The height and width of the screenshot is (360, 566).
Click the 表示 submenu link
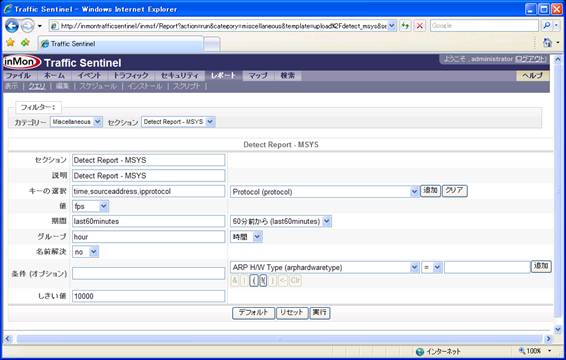12,86
